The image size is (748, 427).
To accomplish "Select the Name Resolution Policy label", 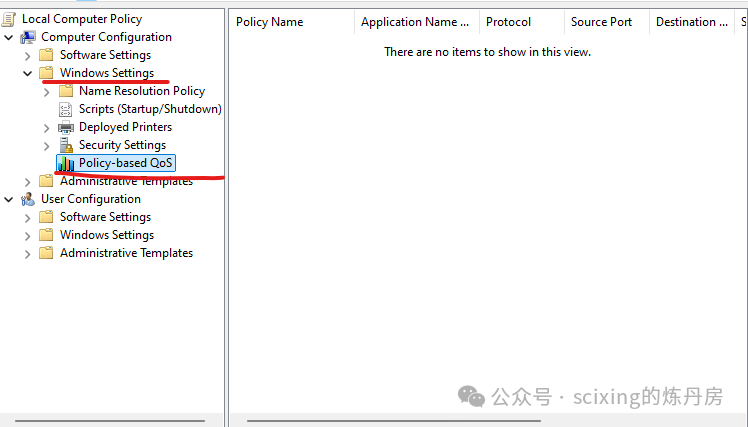I will click(x=142, y=91).
